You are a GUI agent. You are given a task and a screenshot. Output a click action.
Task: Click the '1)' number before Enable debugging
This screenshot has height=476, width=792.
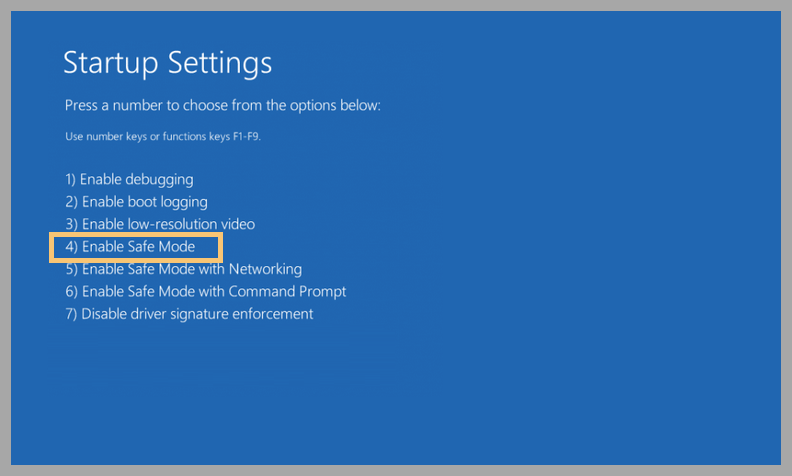pos(71,180)
